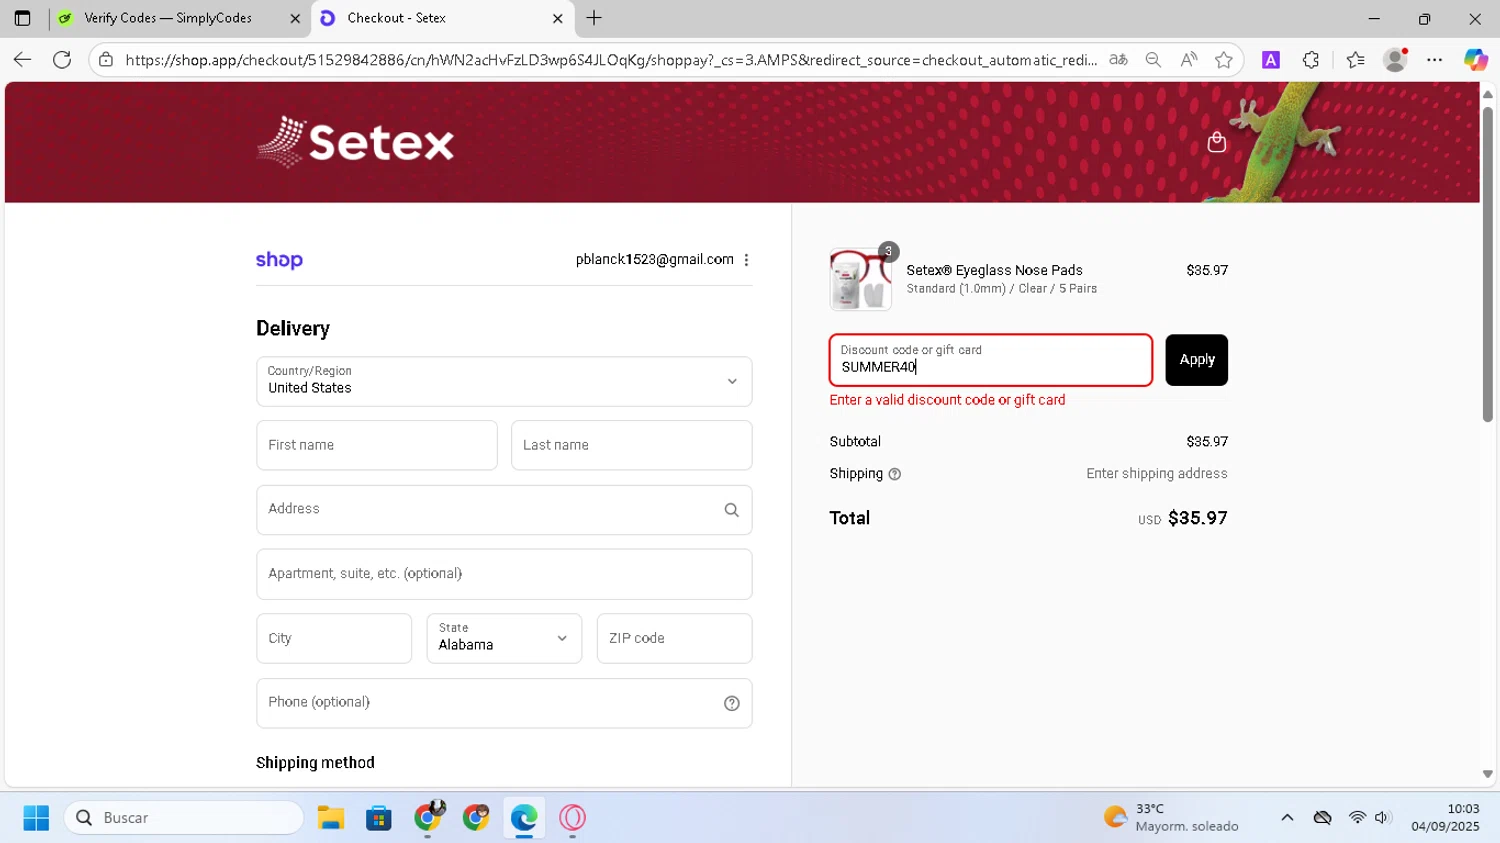Open Microsoft Store from taskbar
Screen dimensions: 1500x843
tap(379, 818)
